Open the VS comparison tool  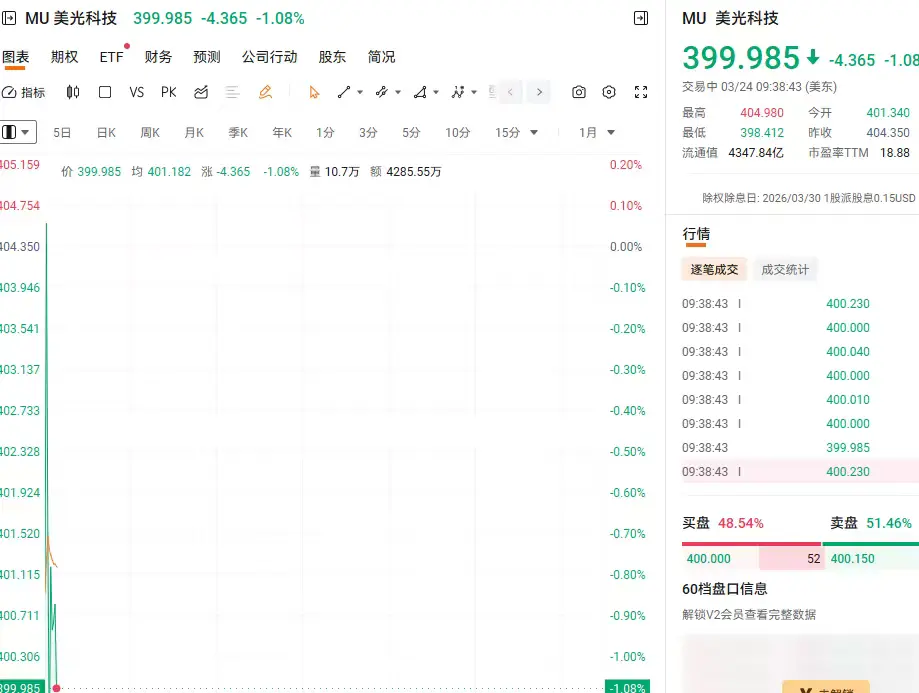click(x=137, y=92)
